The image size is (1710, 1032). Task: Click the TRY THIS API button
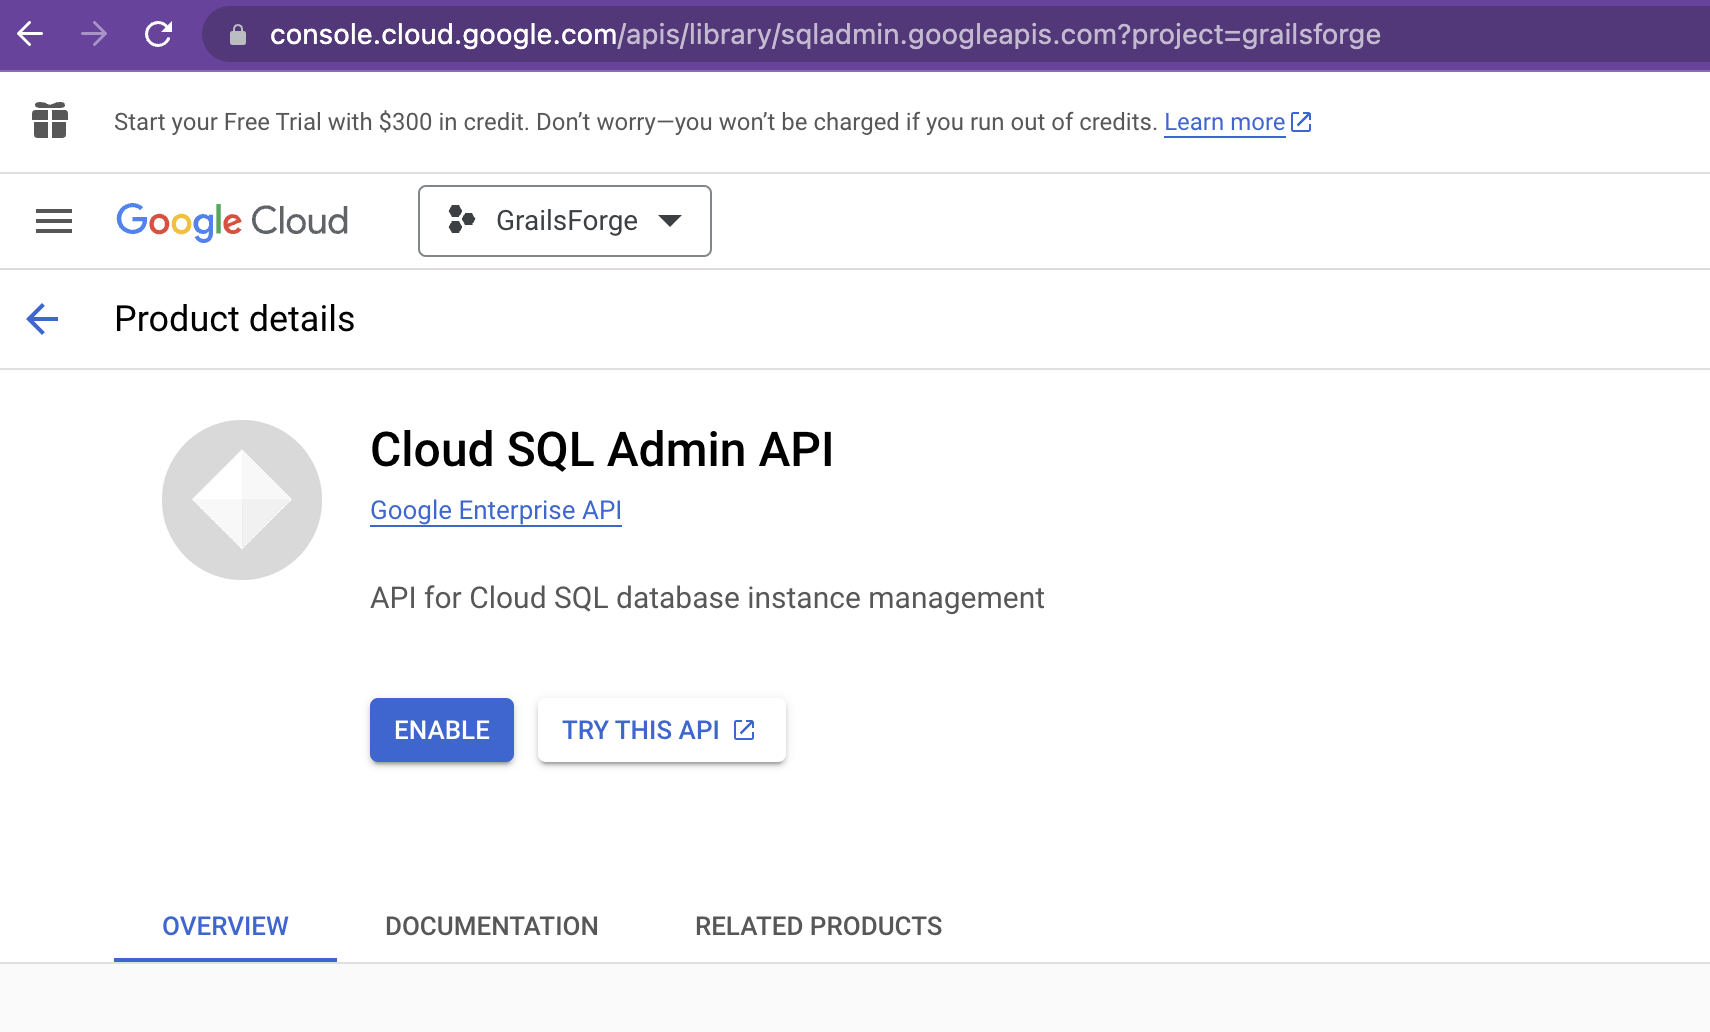click(662, 730)
